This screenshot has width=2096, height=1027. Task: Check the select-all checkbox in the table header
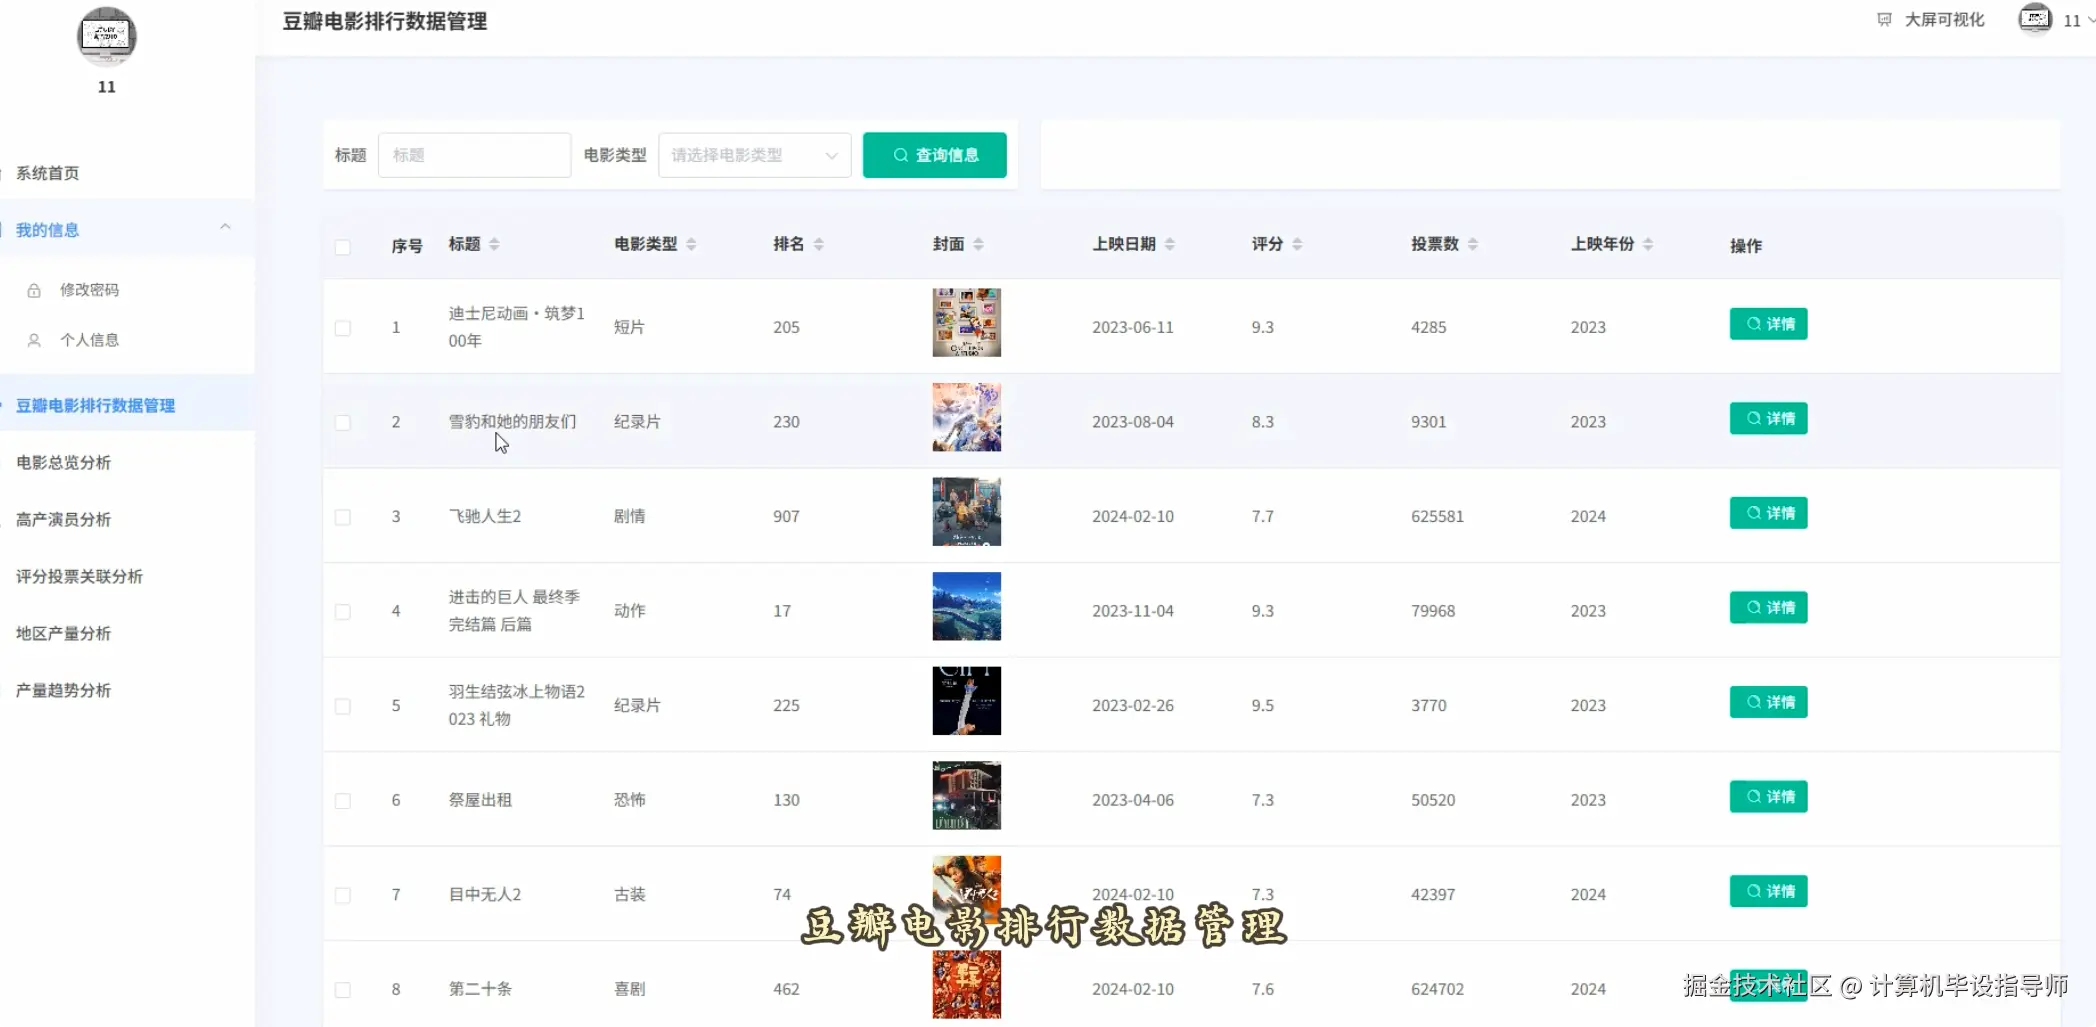[344, 247]
